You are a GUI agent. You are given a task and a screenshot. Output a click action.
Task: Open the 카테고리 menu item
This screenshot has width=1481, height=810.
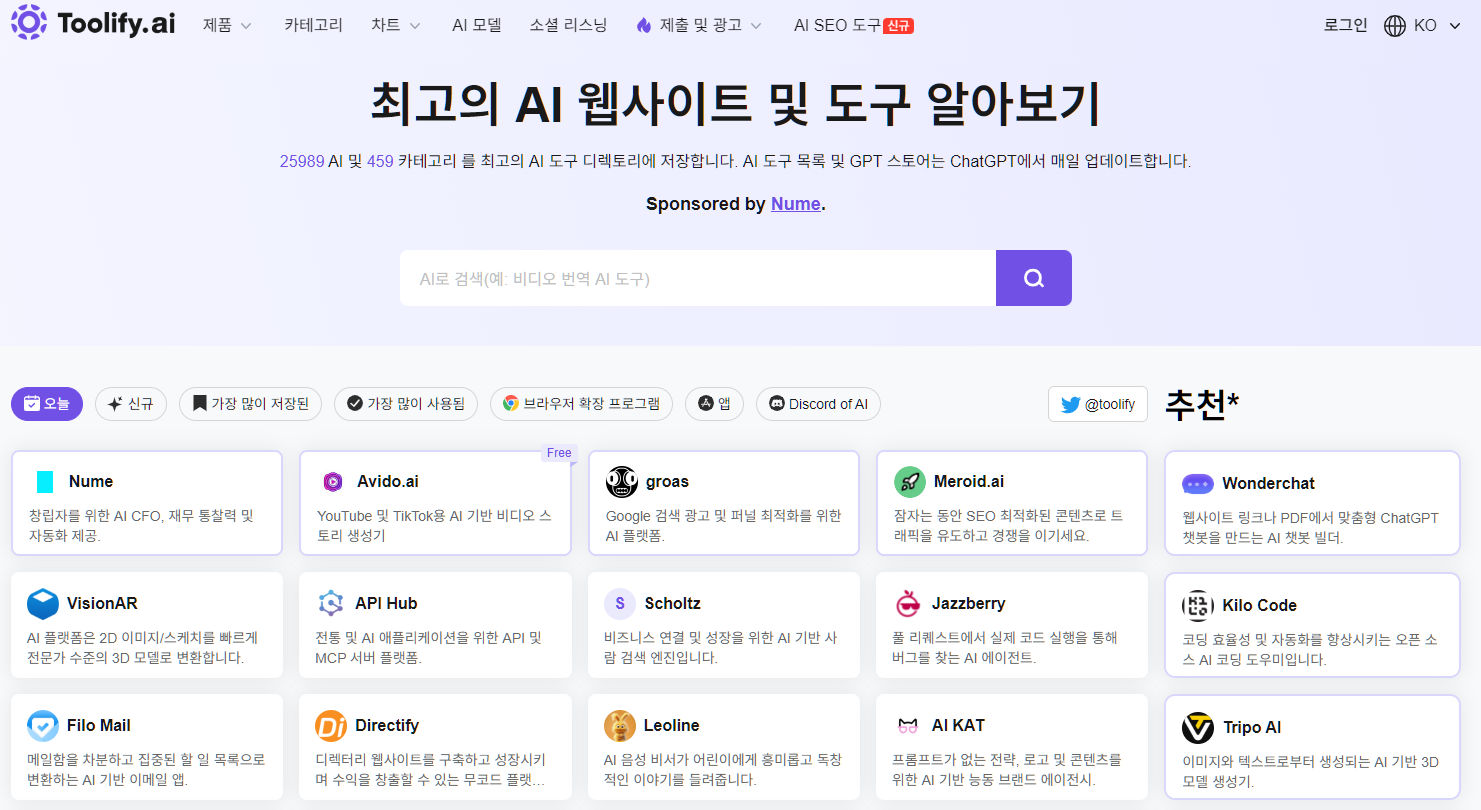(313, 25)
